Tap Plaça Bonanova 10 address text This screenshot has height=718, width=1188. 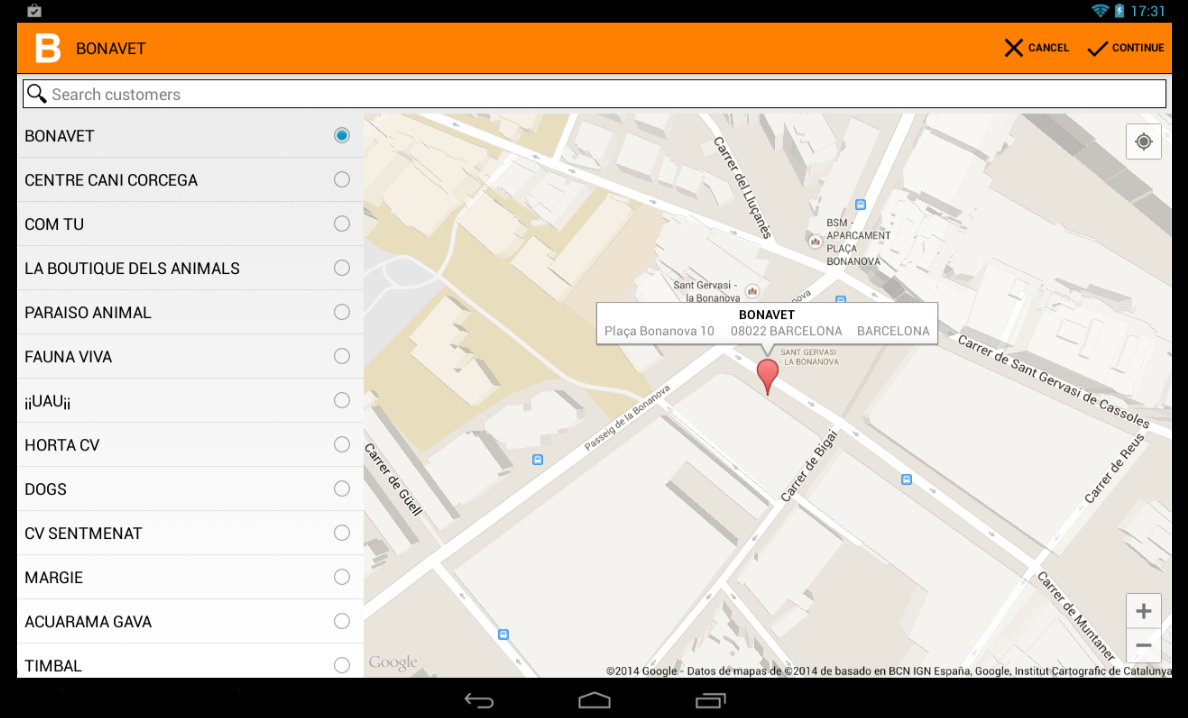(659, 331)
